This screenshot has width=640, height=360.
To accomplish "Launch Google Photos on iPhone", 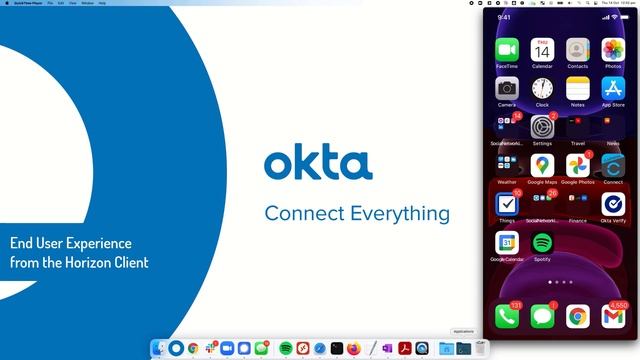I will [578, 166].
